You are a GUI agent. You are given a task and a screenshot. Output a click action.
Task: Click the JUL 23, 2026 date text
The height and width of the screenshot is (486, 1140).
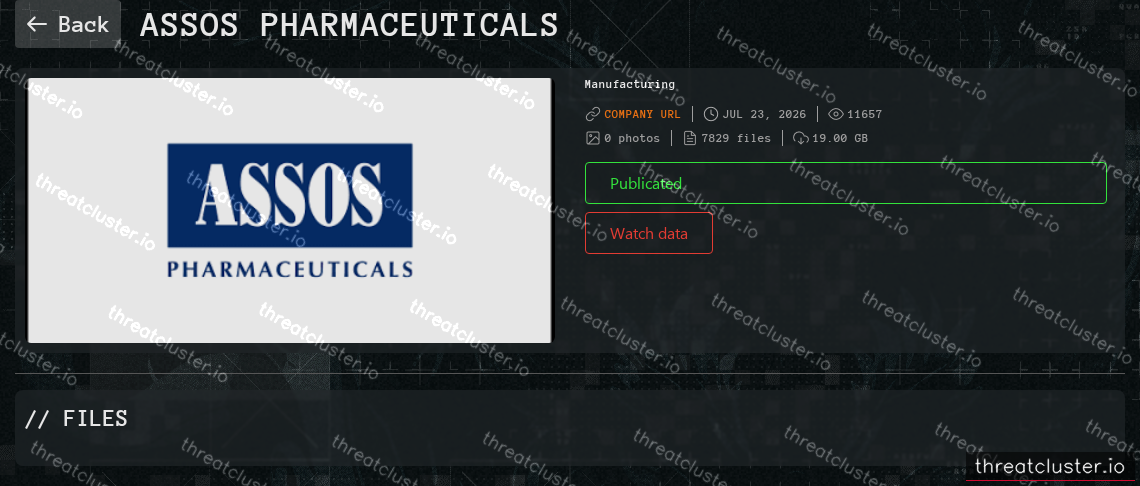coord(766,114)
